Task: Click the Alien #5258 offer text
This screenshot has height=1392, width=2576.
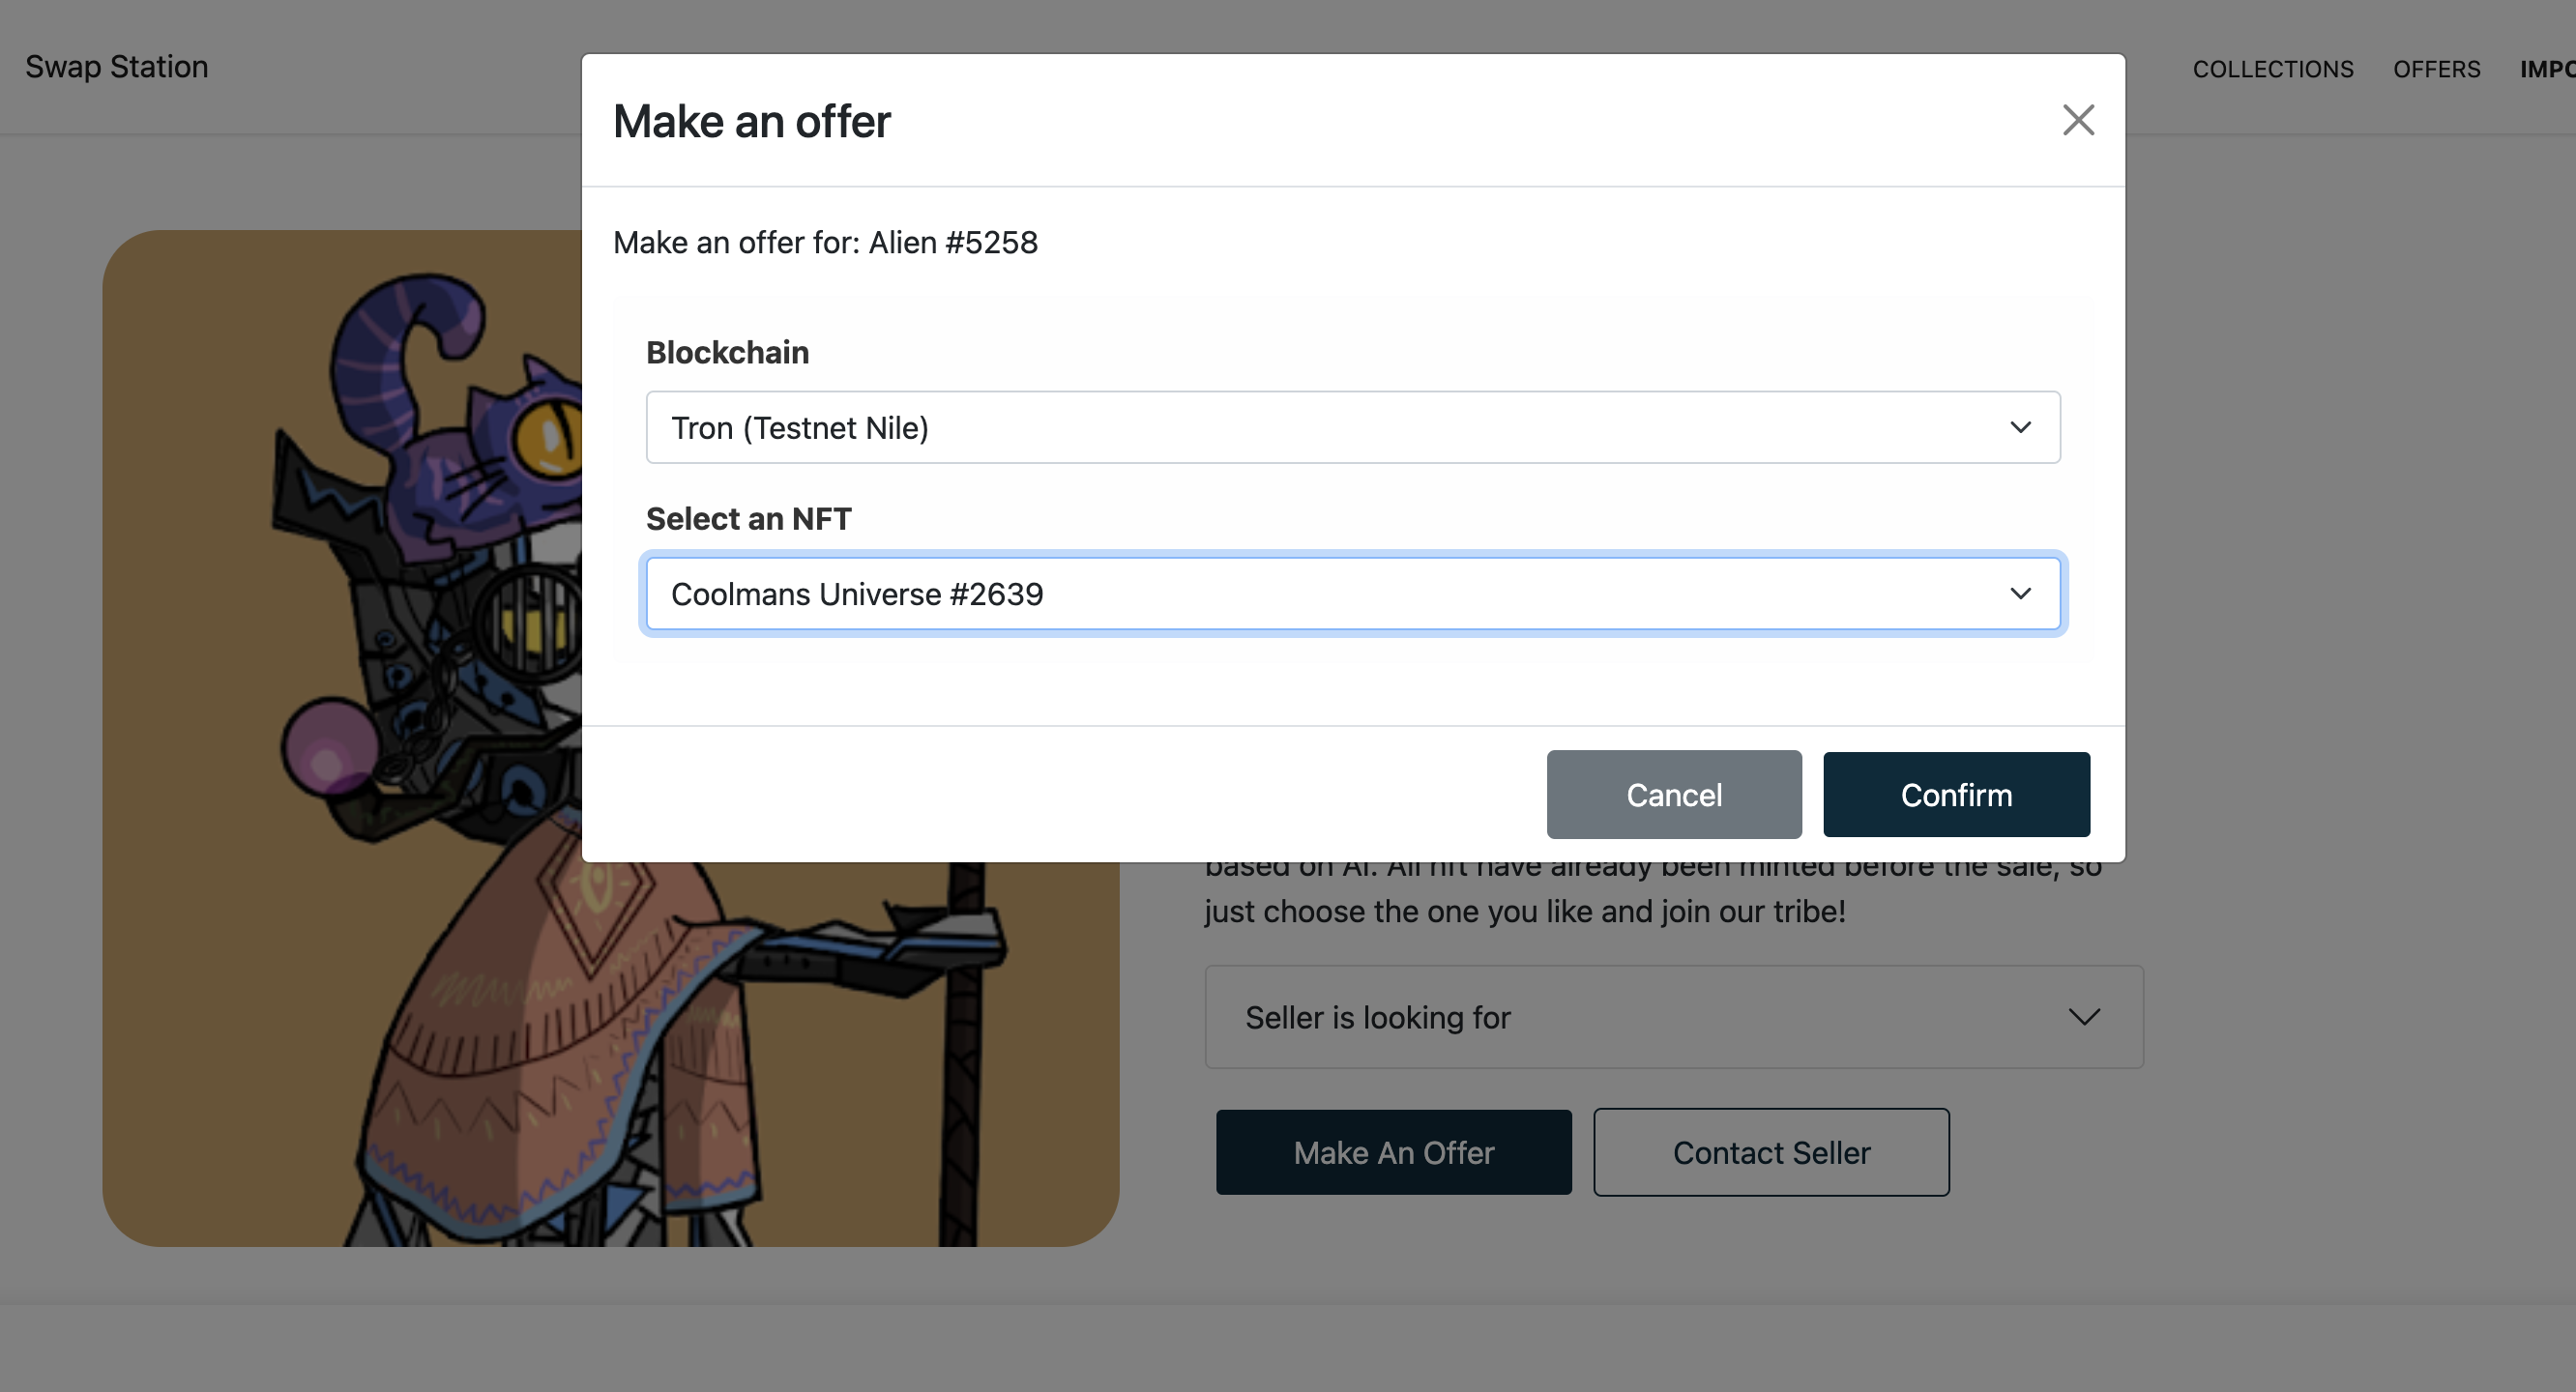Action: click(x=953, y=243)
